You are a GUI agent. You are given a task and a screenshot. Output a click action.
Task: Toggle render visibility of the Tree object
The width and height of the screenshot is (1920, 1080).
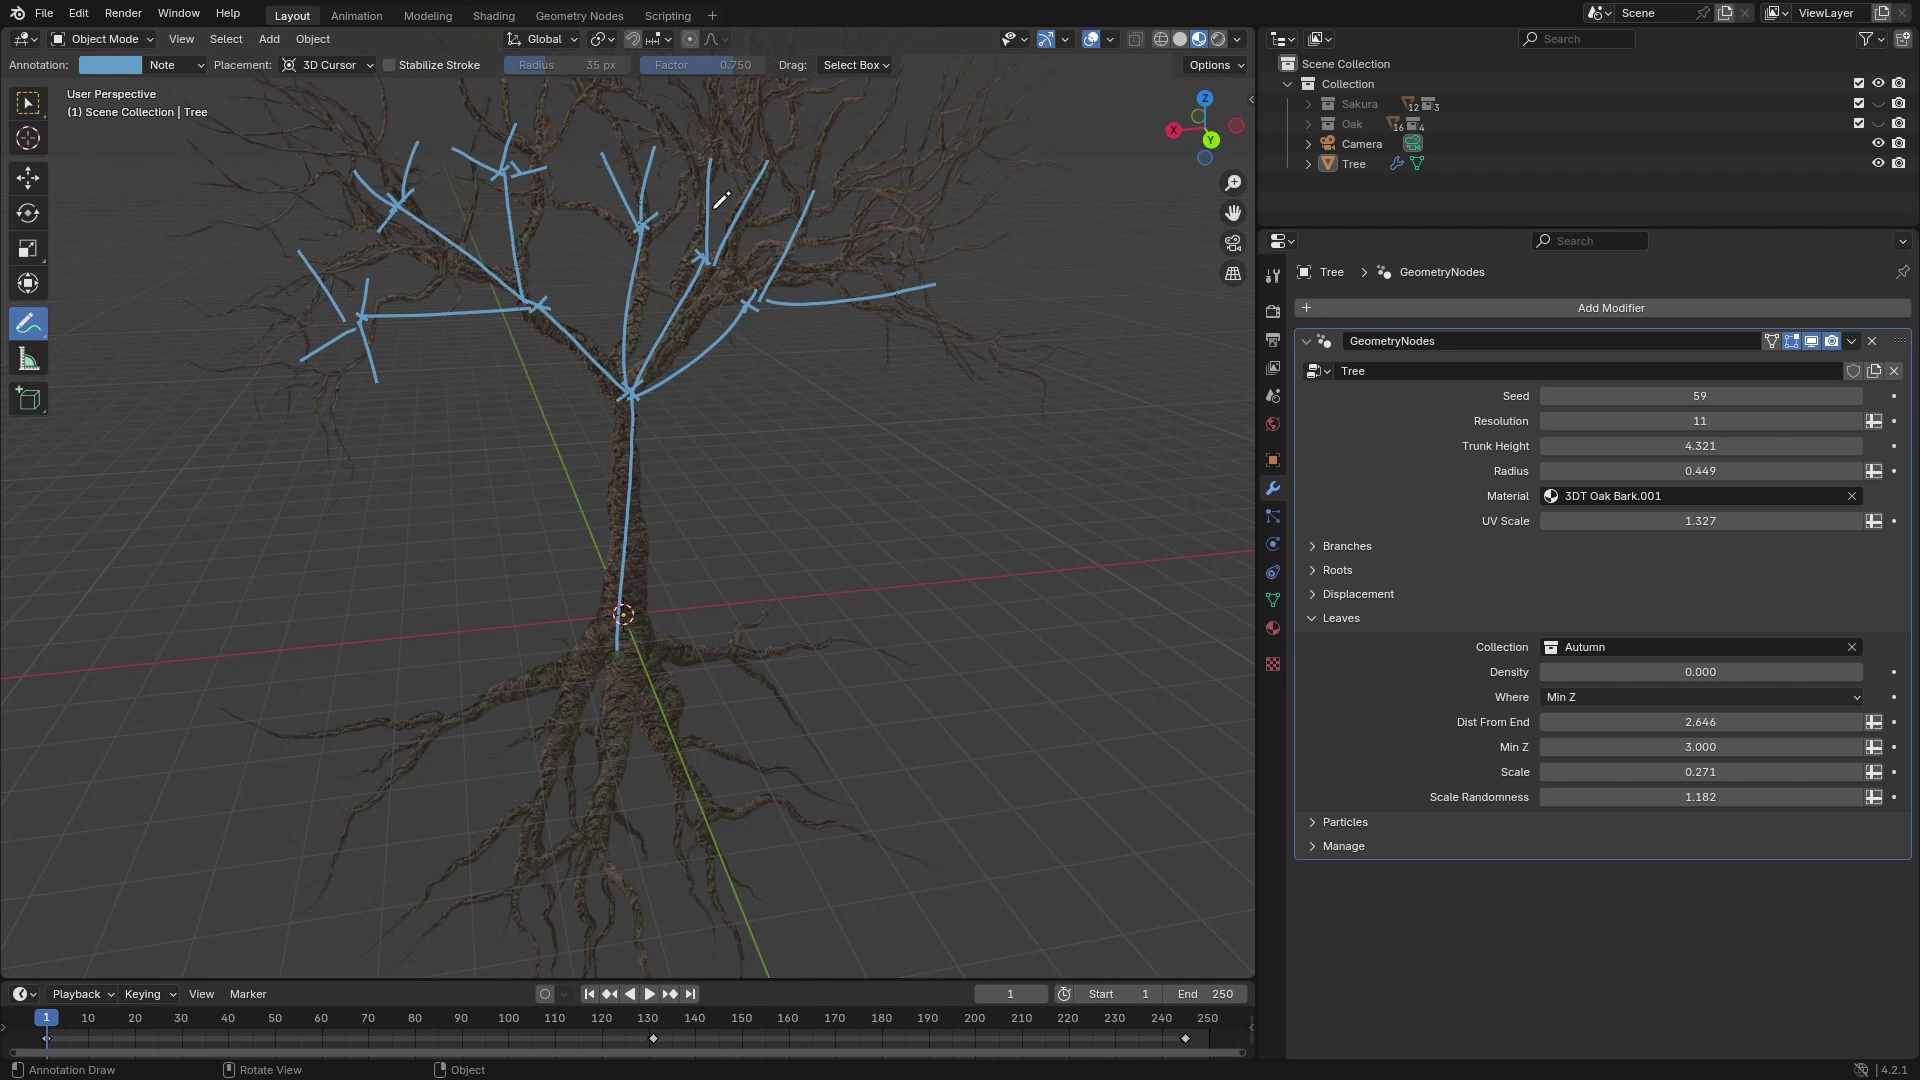1901,163
